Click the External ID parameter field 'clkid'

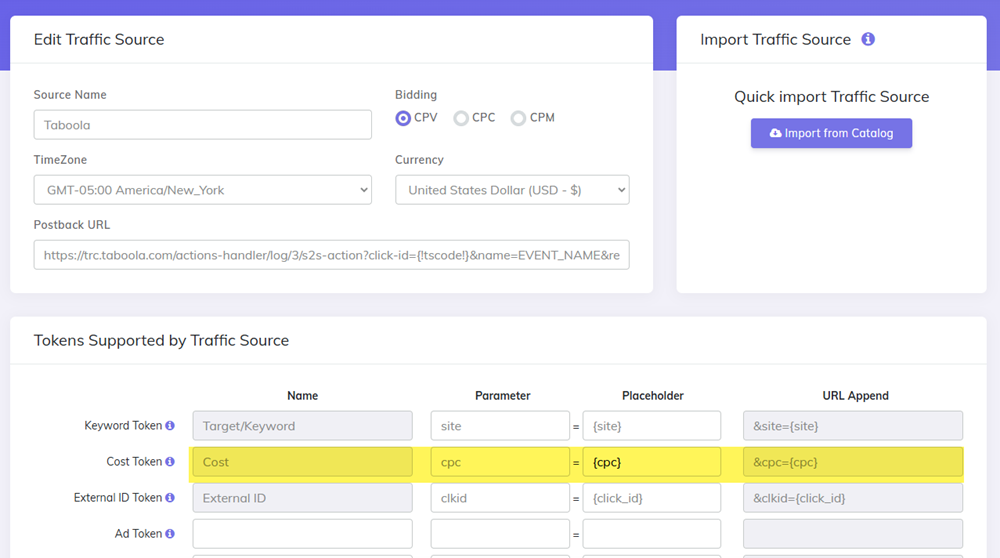click(x=500, y=498)
